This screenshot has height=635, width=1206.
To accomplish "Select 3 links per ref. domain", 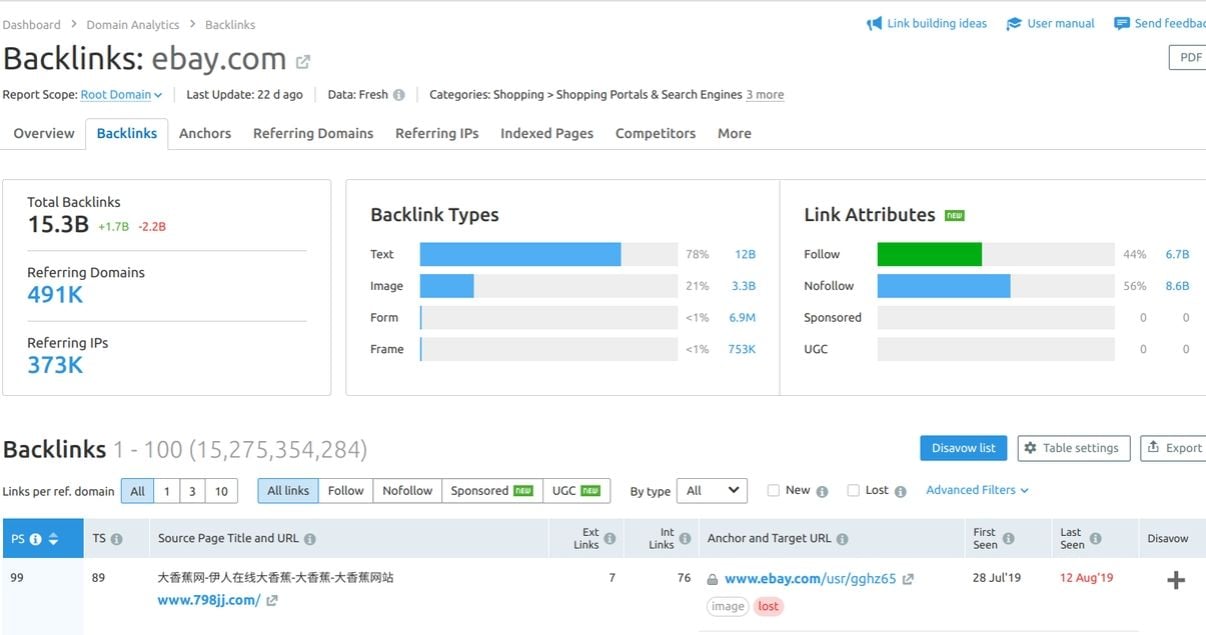I will (x=192, y=491).
